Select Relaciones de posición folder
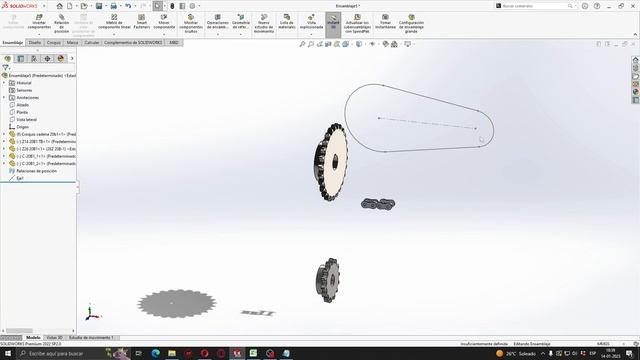This screenshot has height=360, width=640. pos(36,171)
